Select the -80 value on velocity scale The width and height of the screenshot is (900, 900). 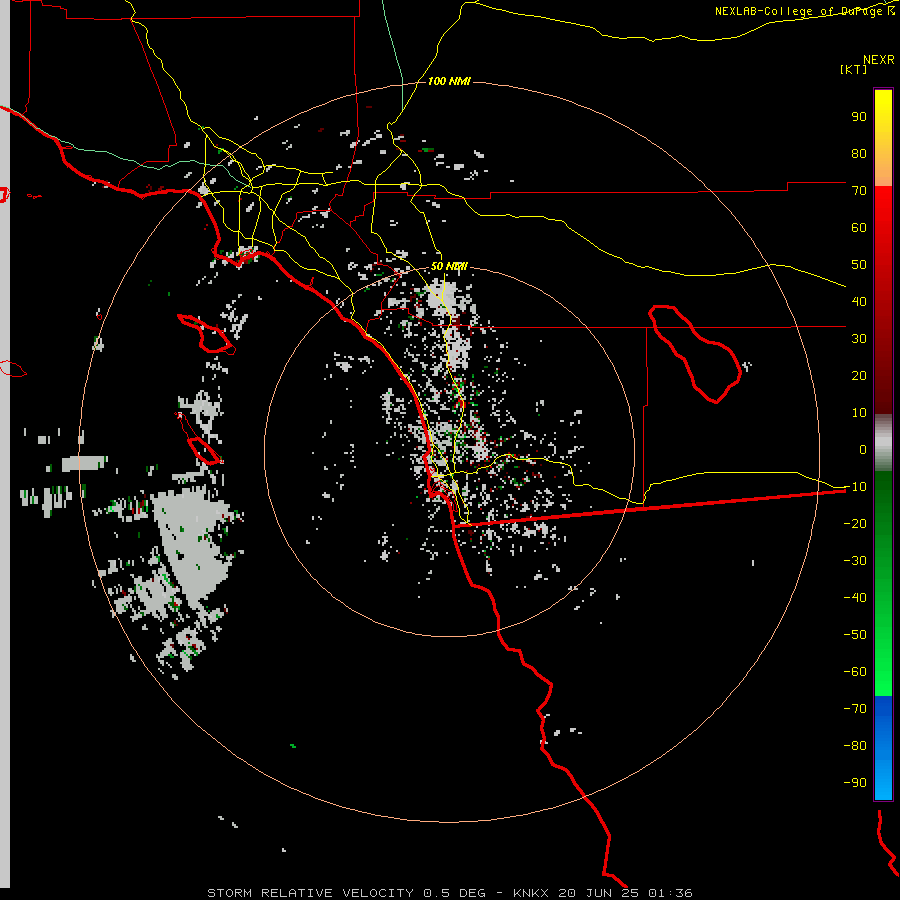tap(855, 746)
